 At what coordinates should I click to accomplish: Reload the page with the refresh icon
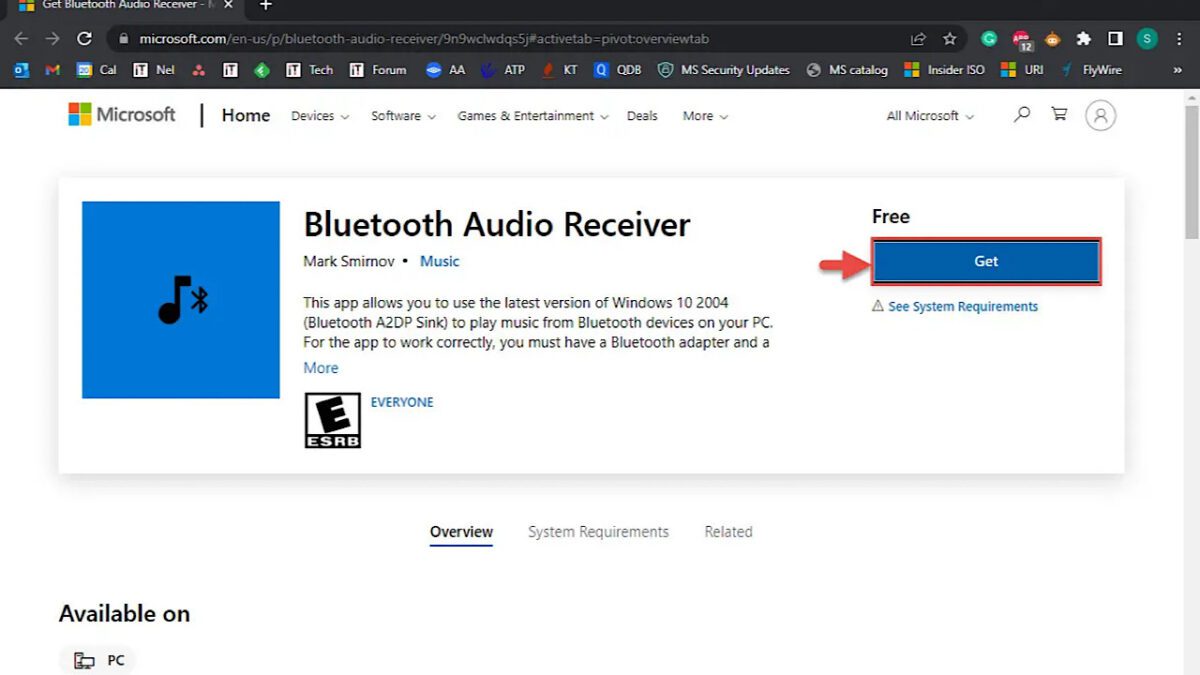click(85, 39)
